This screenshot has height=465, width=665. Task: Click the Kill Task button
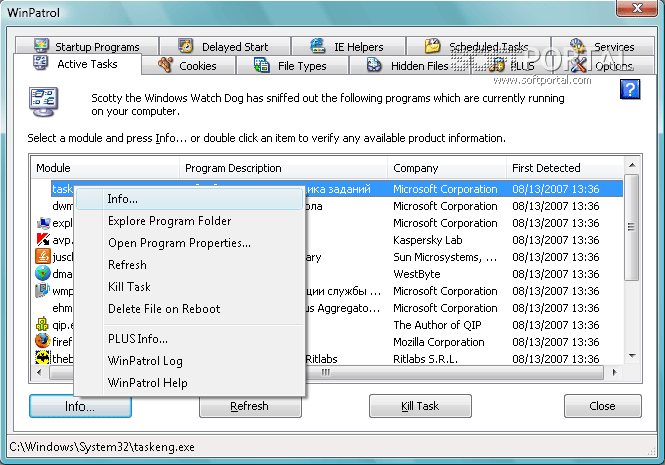point(420,406)
